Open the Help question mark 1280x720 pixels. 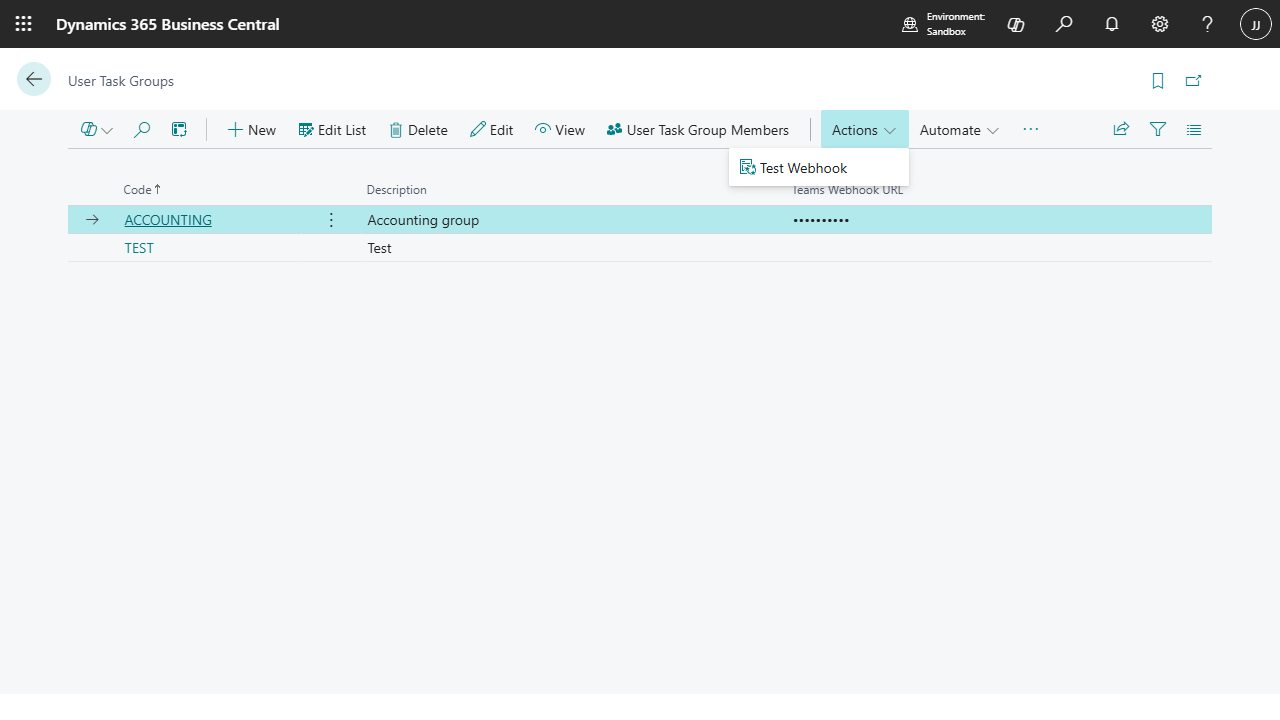1207,24
